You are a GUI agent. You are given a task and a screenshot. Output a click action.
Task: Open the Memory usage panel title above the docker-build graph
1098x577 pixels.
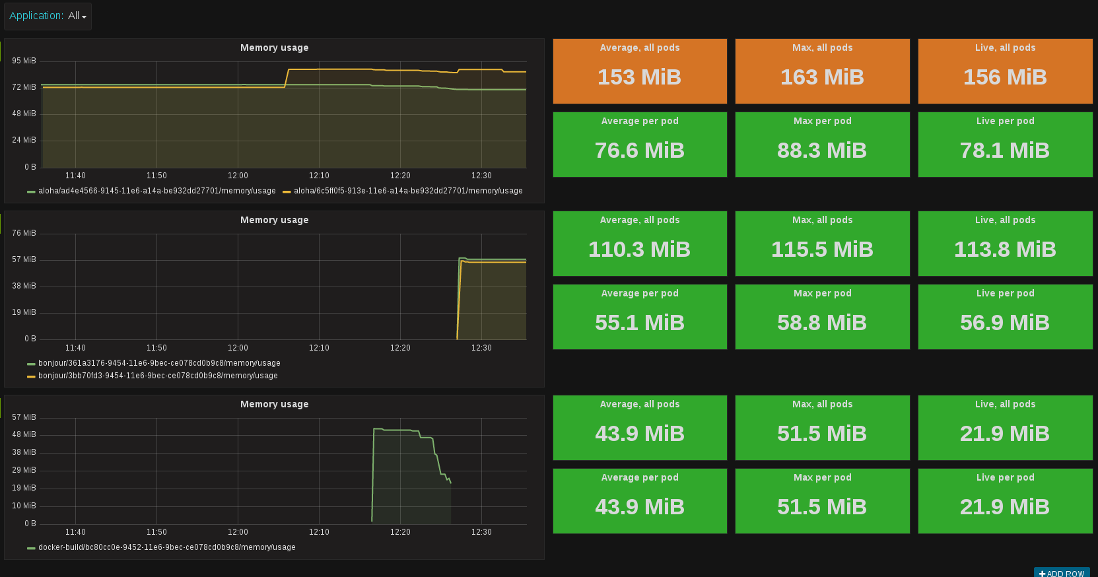(x=274, y=404)
